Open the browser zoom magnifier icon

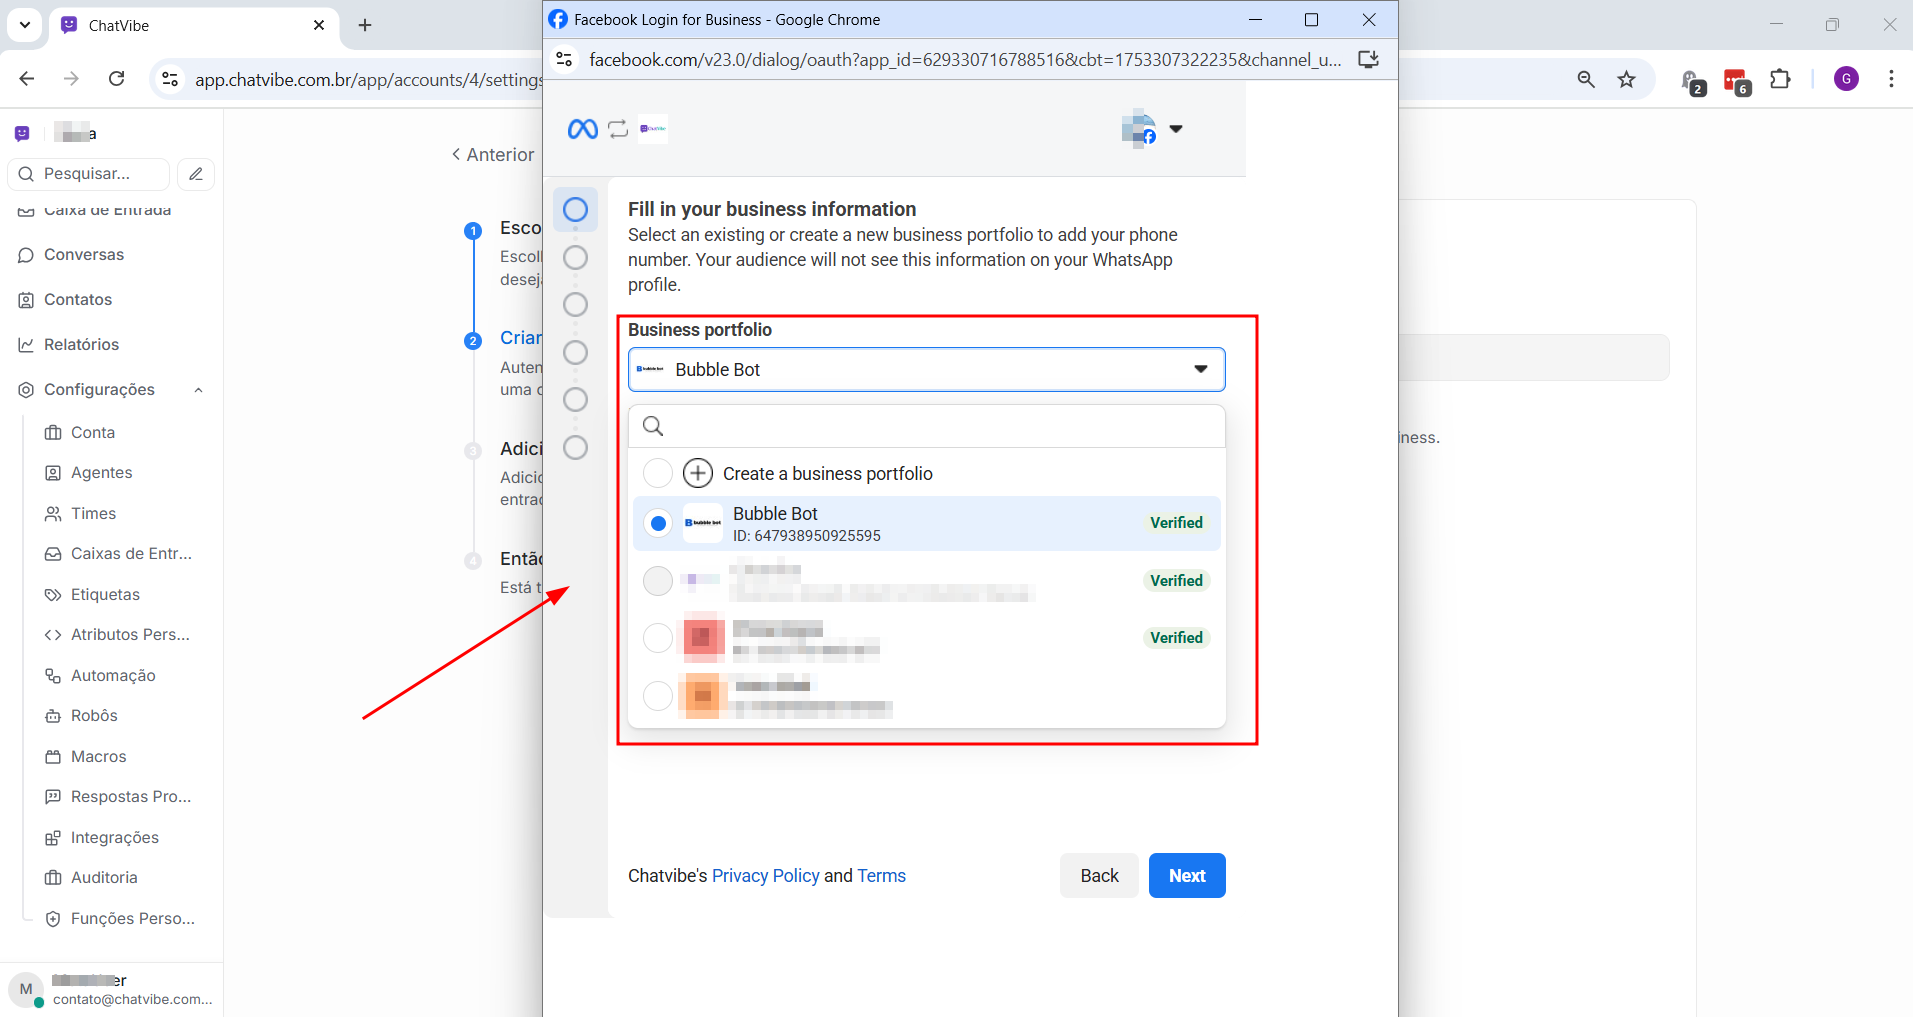click(1586, 79)
